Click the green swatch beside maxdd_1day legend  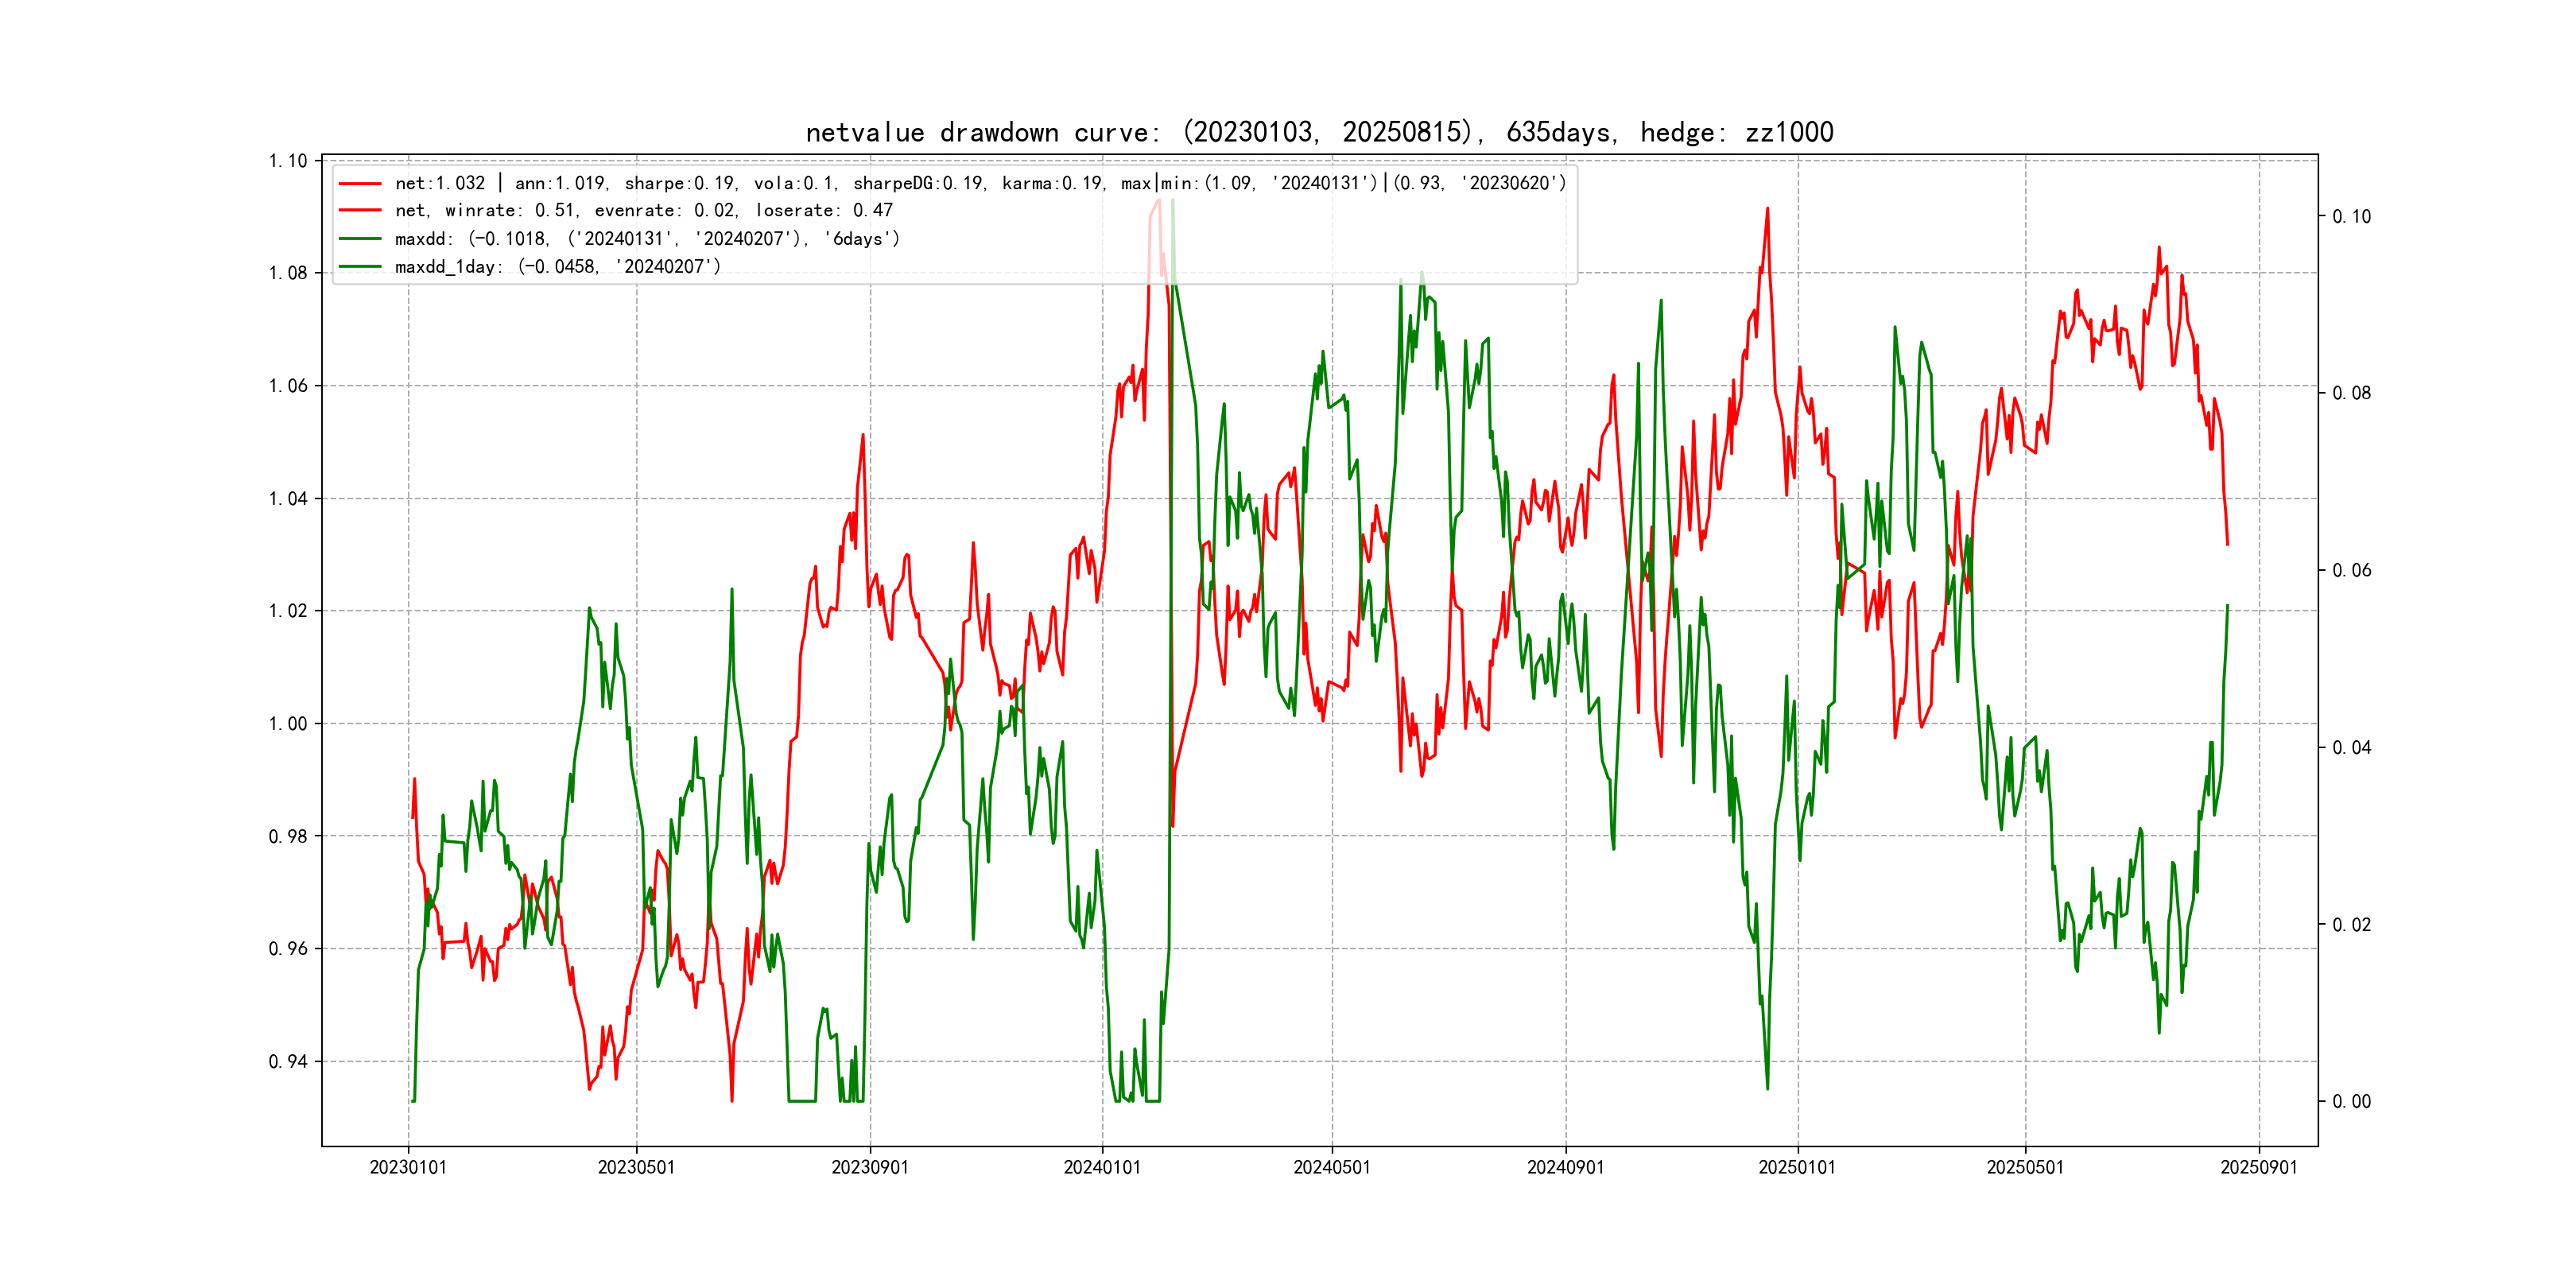pyautogui.click(x=360, y=267)
